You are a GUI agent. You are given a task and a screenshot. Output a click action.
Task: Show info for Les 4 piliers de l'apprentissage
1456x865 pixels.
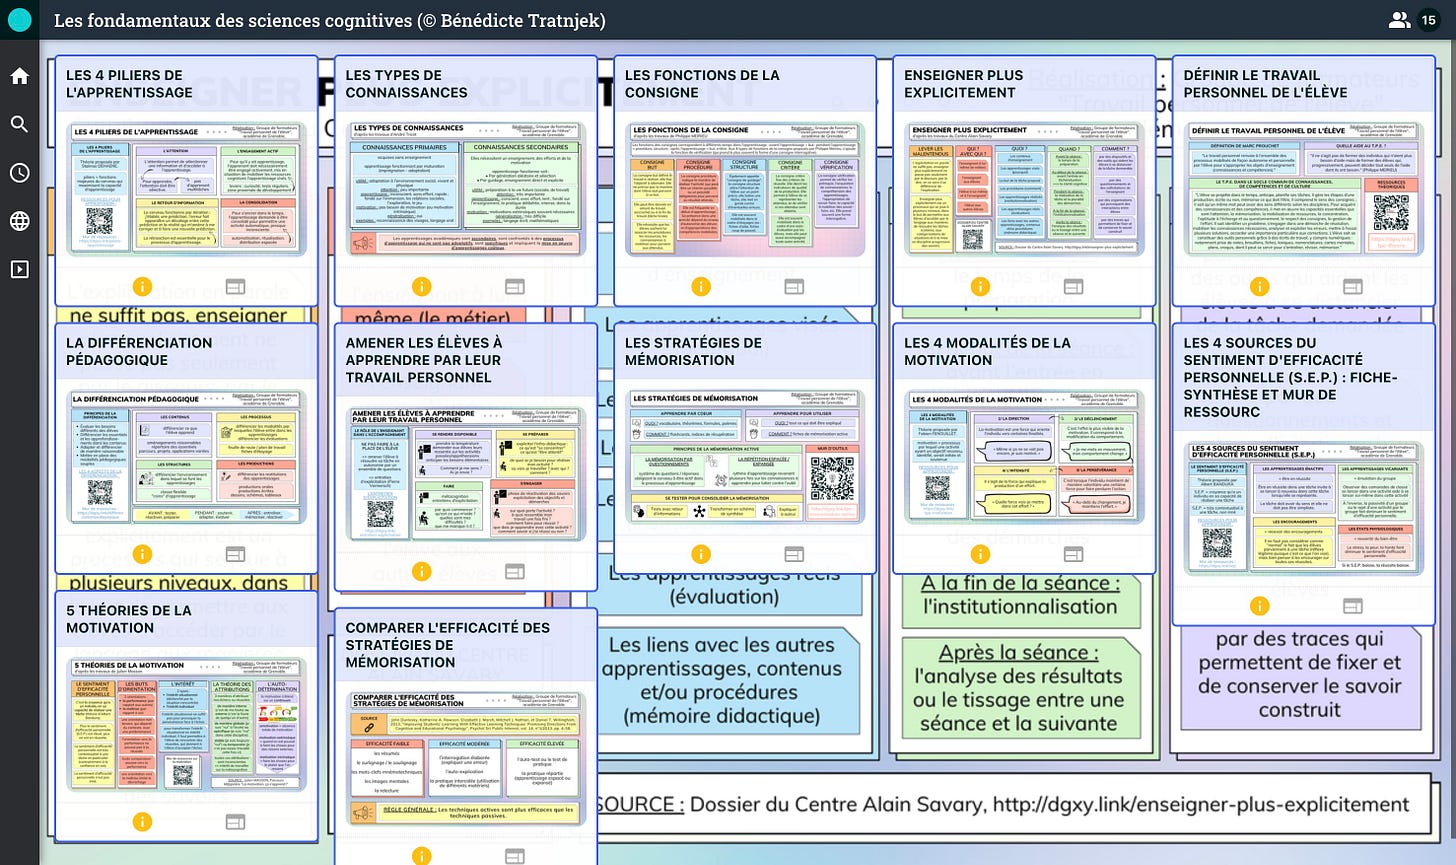pos(142,286)
